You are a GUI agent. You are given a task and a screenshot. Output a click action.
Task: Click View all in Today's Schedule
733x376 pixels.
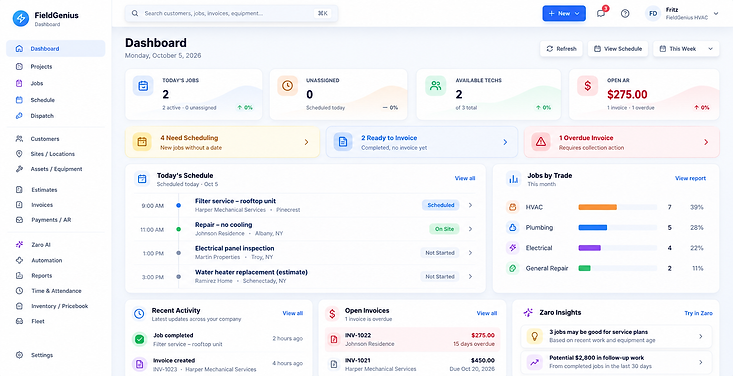coord(465,178)
